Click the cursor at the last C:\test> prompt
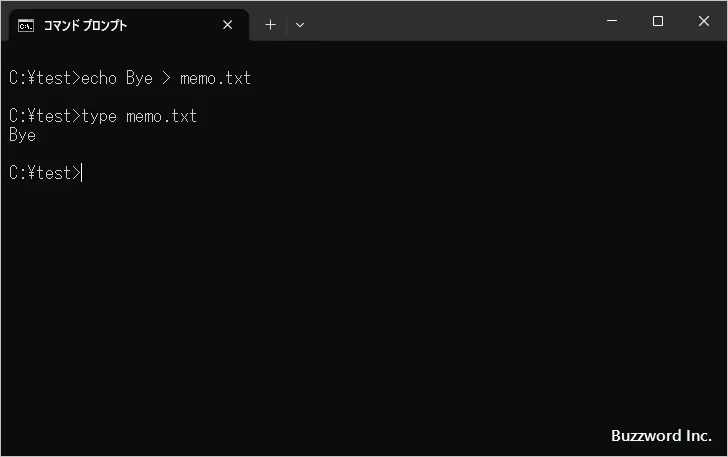The image size is (728, 457). [82, 173]
